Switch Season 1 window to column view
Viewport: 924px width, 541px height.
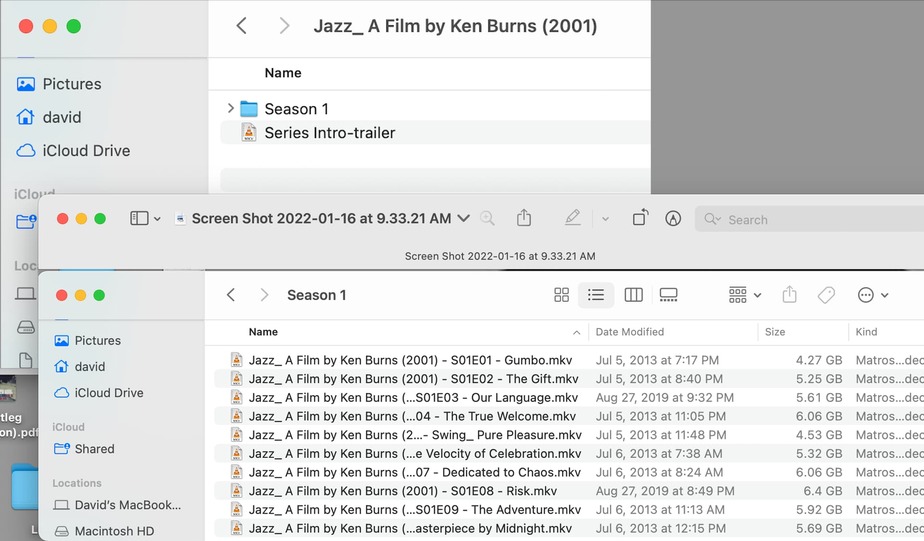[x=633, y=295]
